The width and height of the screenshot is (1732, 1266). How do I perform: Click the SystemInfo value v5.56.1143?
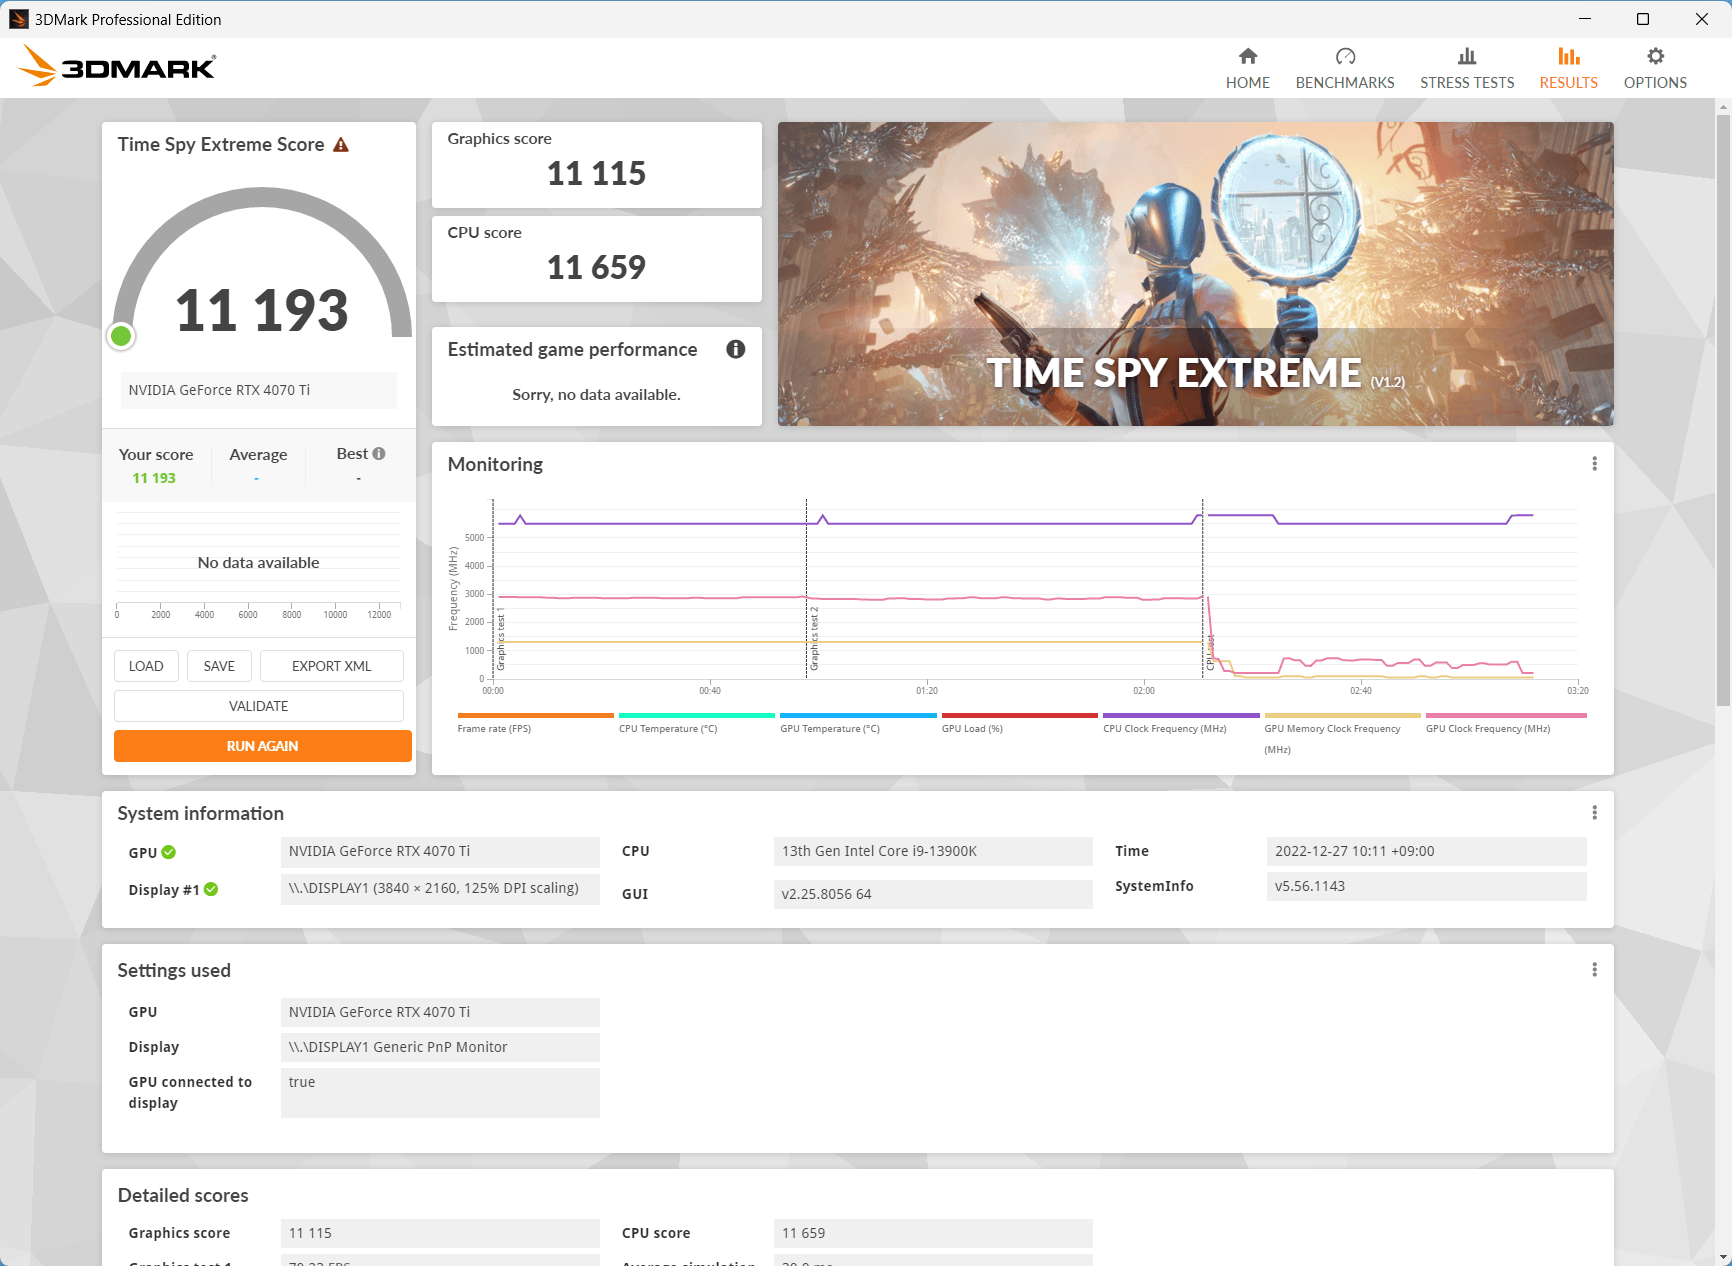(x=1426, y=886)
